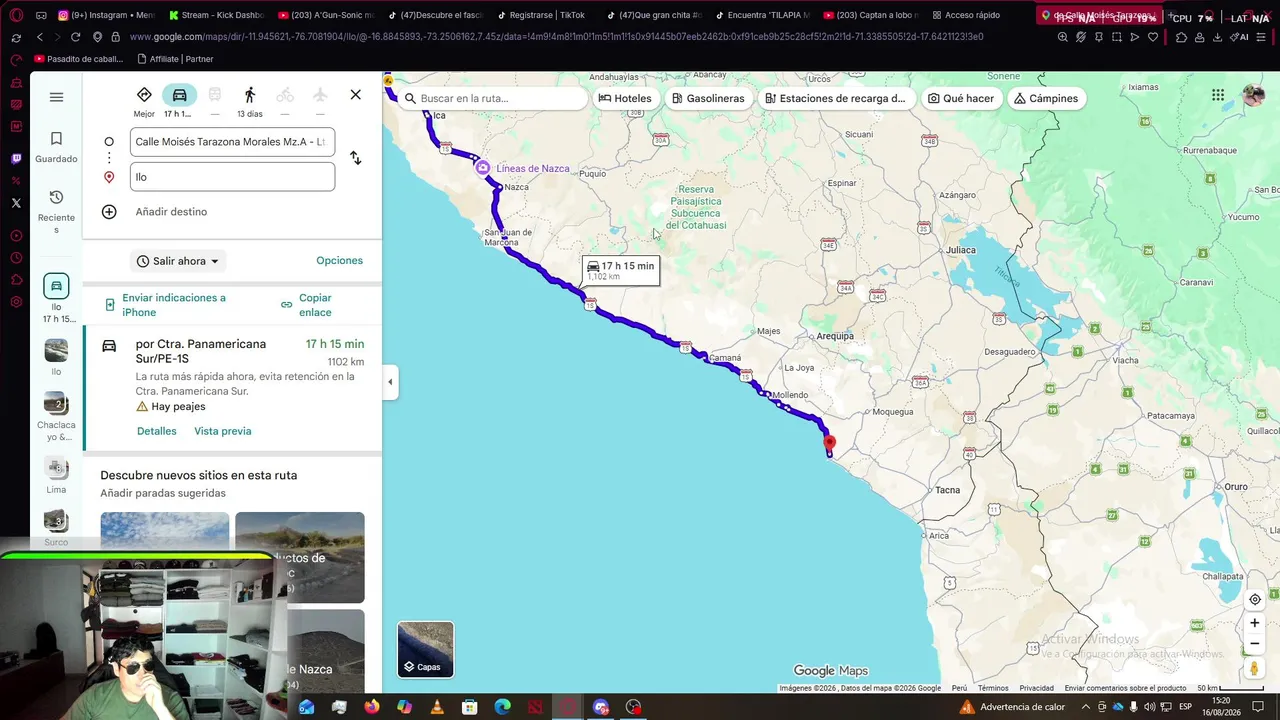1280x720 pixels.
Task: Open the Salir ahora departure dropdown
Action: coord(178,261)
